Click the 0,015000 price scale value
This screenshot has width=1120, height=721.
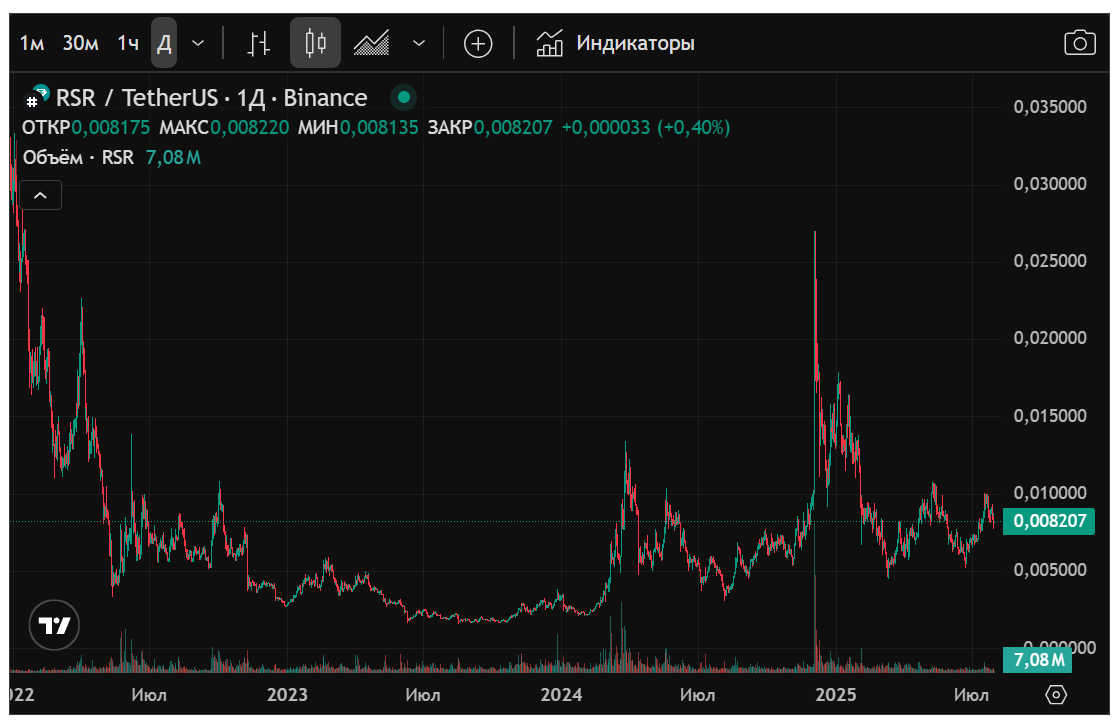click(1050, 416)
